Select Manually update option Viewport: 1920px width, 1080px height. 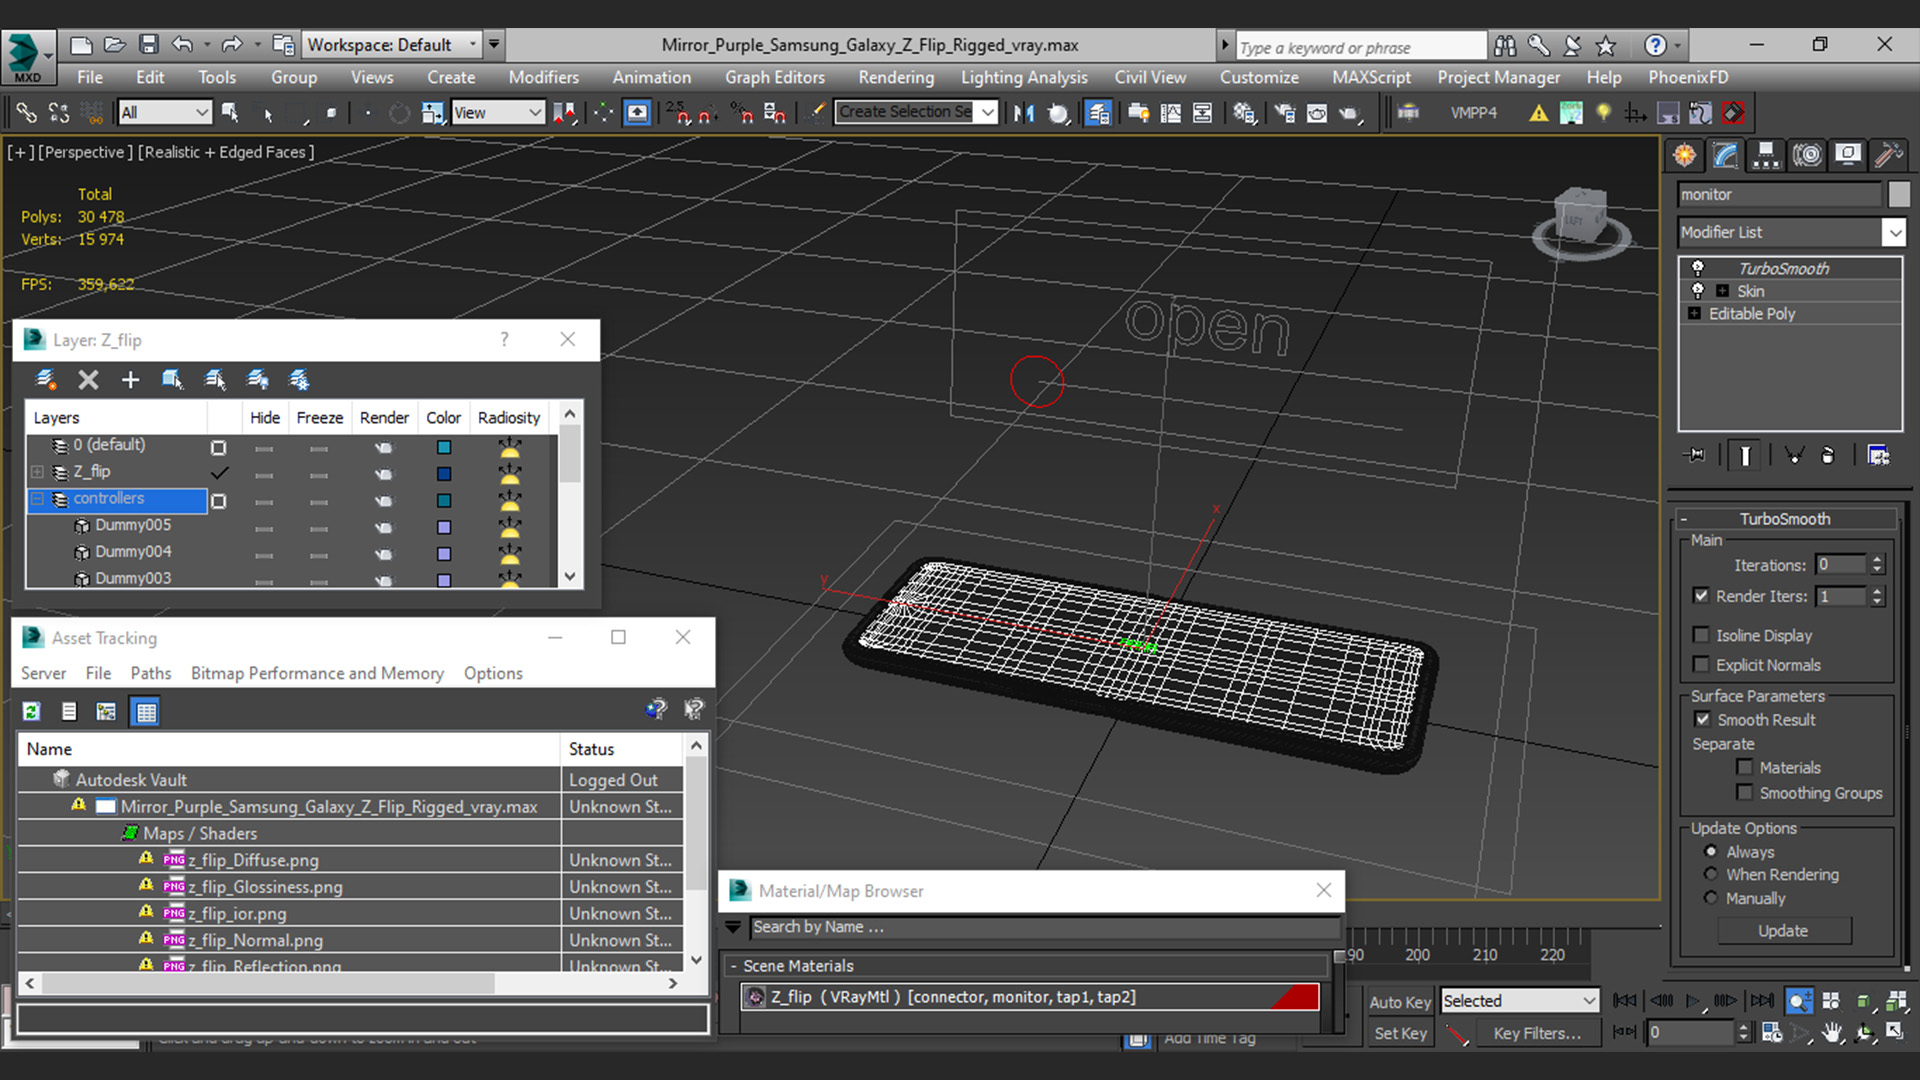point(1711,898)
